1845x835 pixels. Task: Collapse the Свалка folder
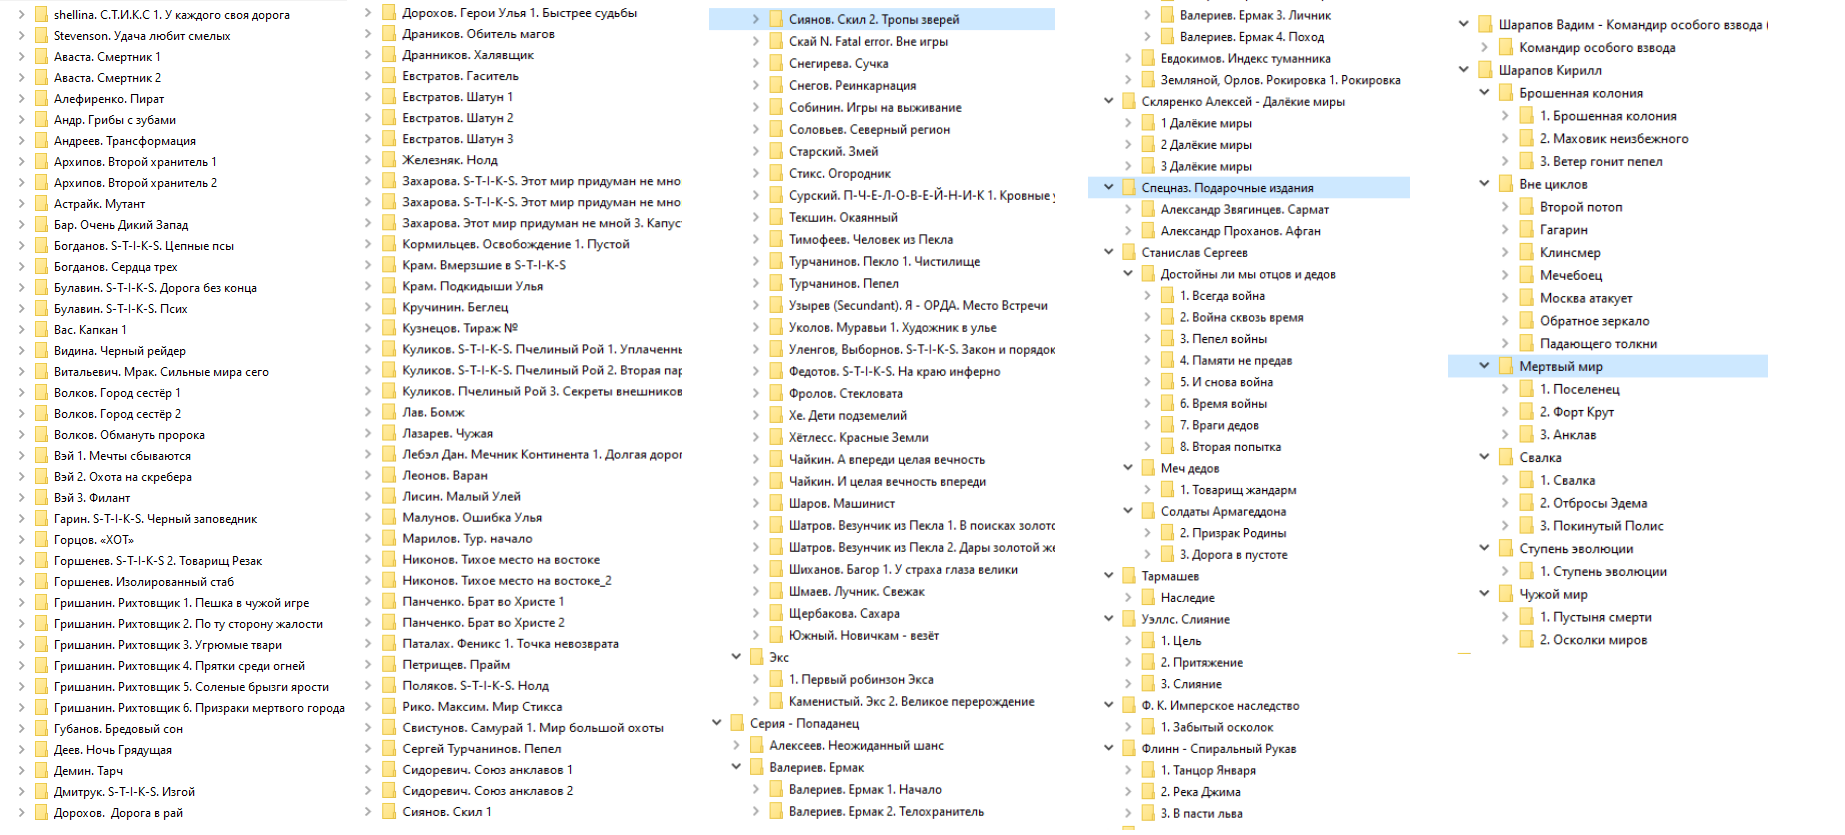[x=1484, y=457]
